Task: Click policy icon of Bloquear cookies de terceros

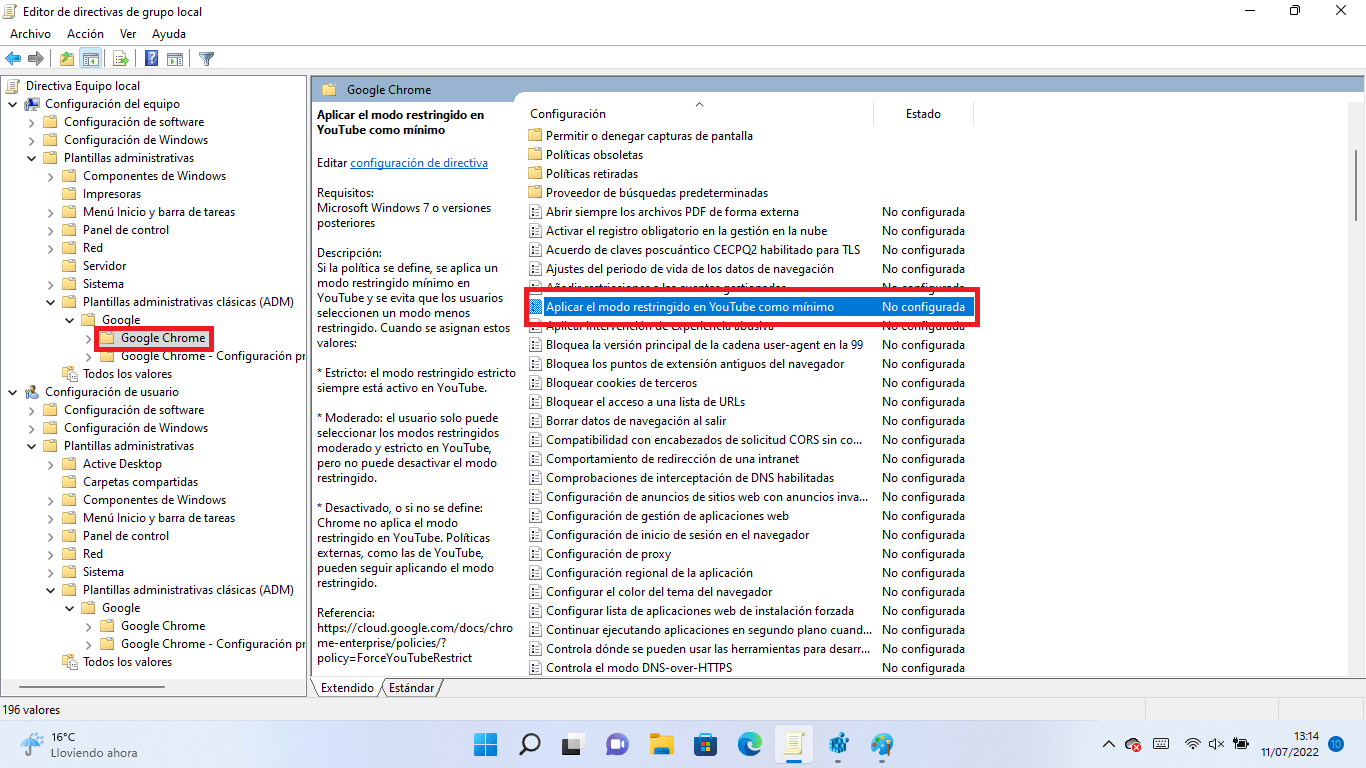Action: click(535, 383)
